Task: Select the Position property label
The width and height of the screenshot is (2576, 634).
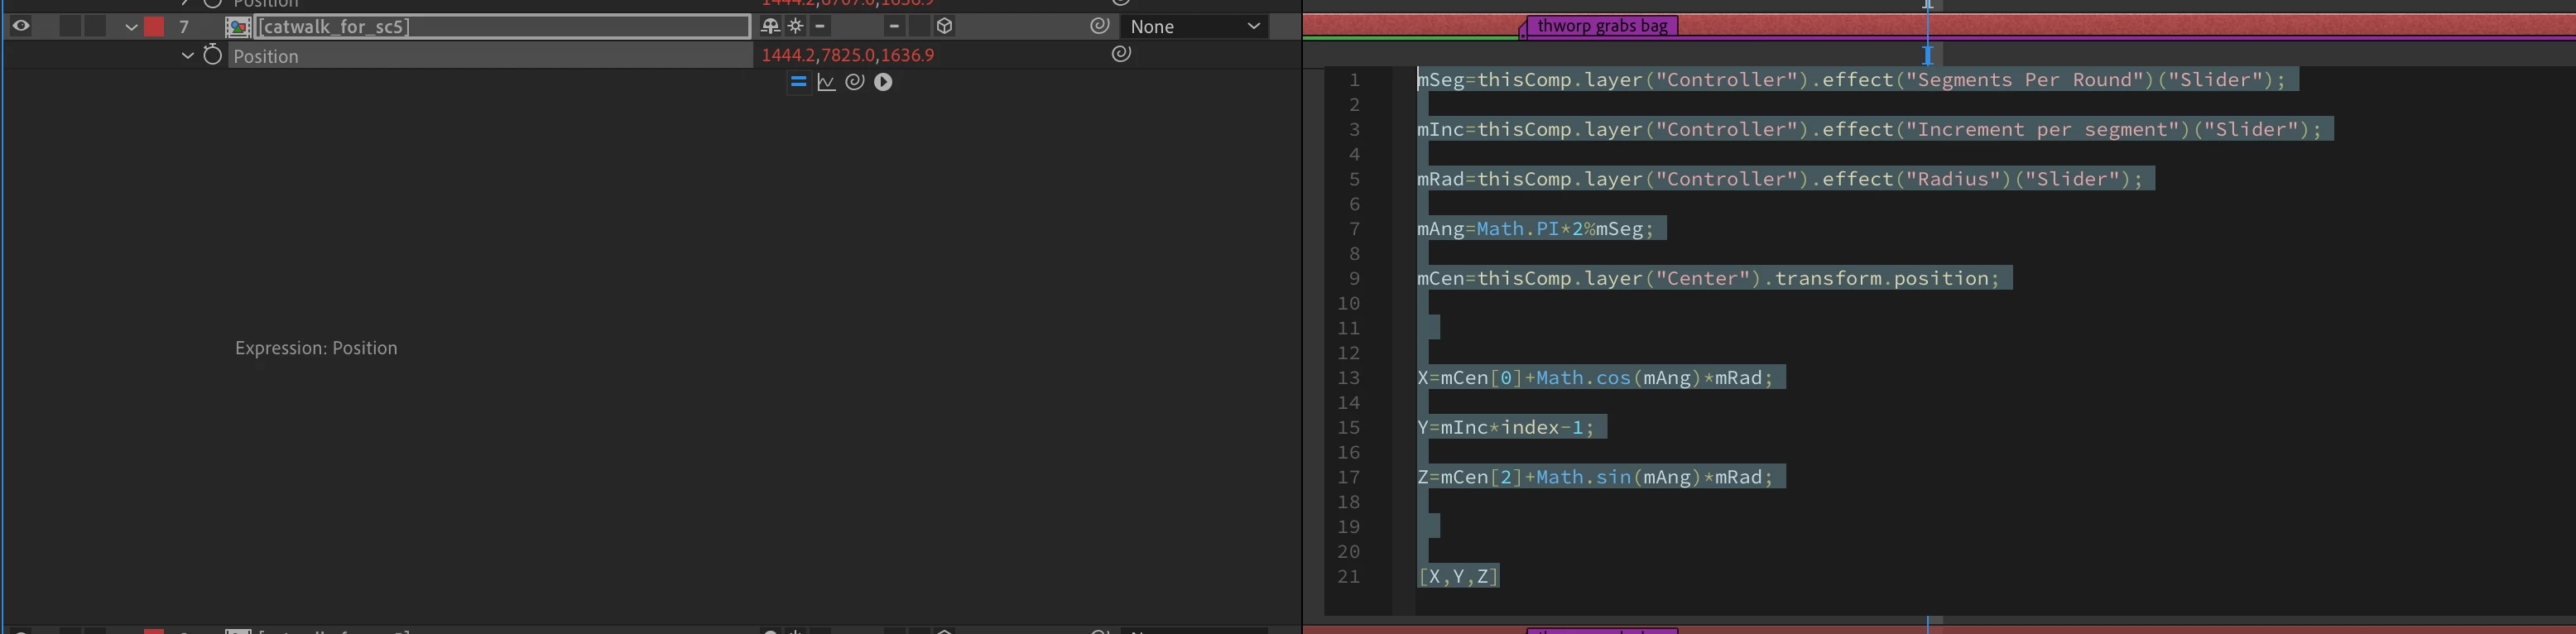Action: [266, 57]
